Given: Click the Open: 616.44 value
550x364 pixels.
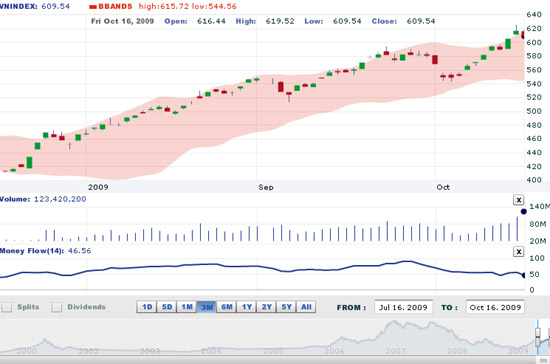Looking at the screenshot, I should (x=195, y=21).
